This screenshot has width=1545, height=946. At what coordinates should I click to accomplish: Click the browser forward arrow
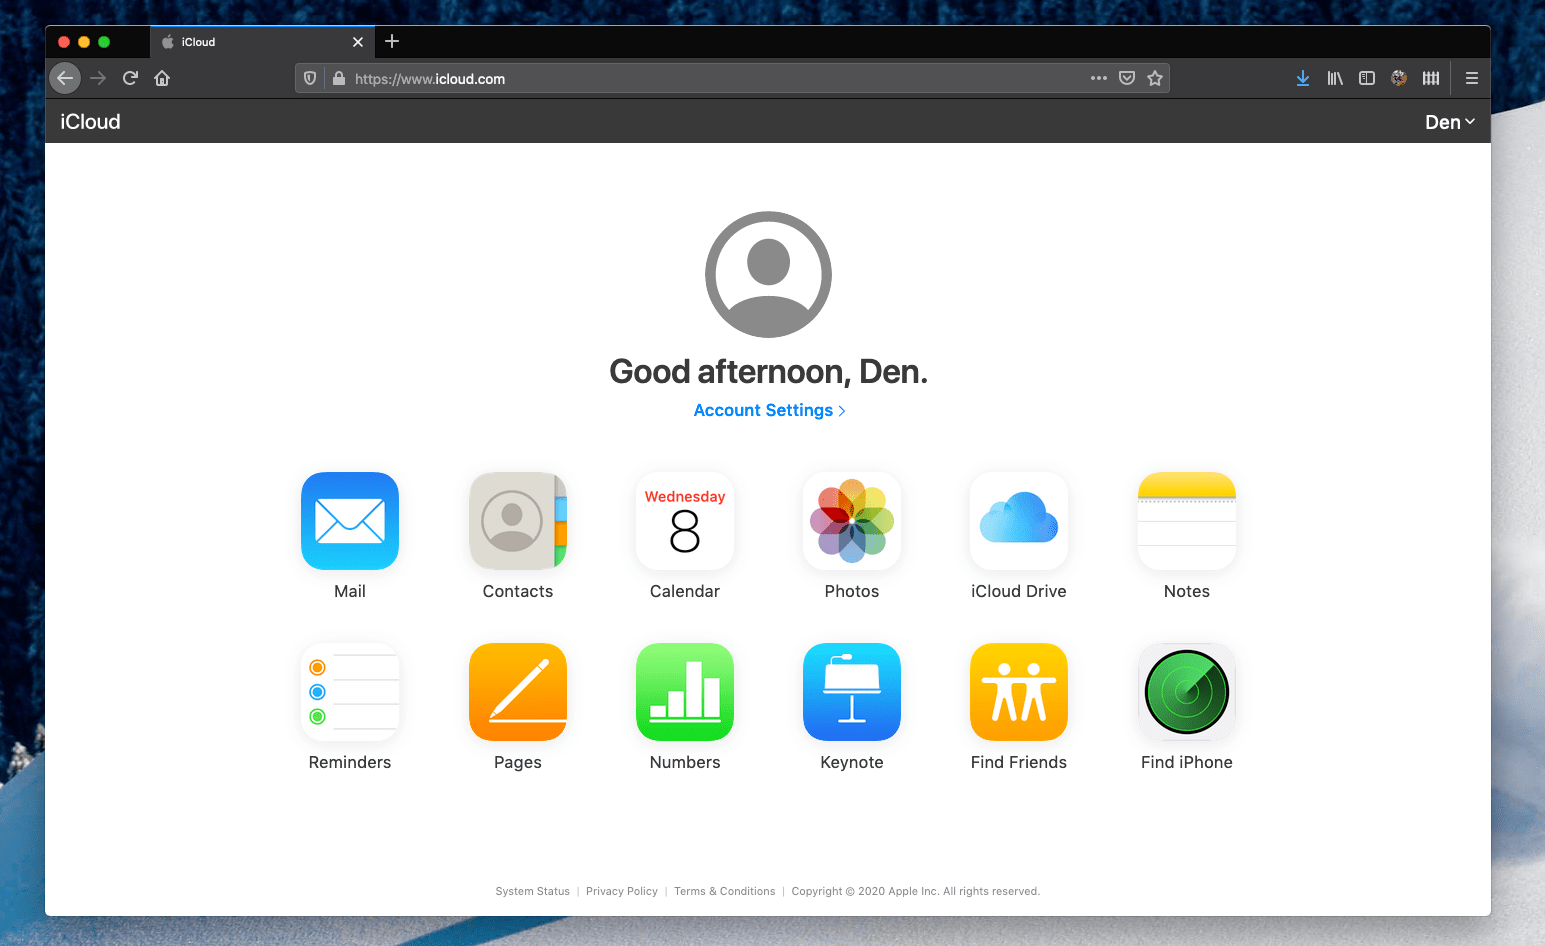coord(98,78)
